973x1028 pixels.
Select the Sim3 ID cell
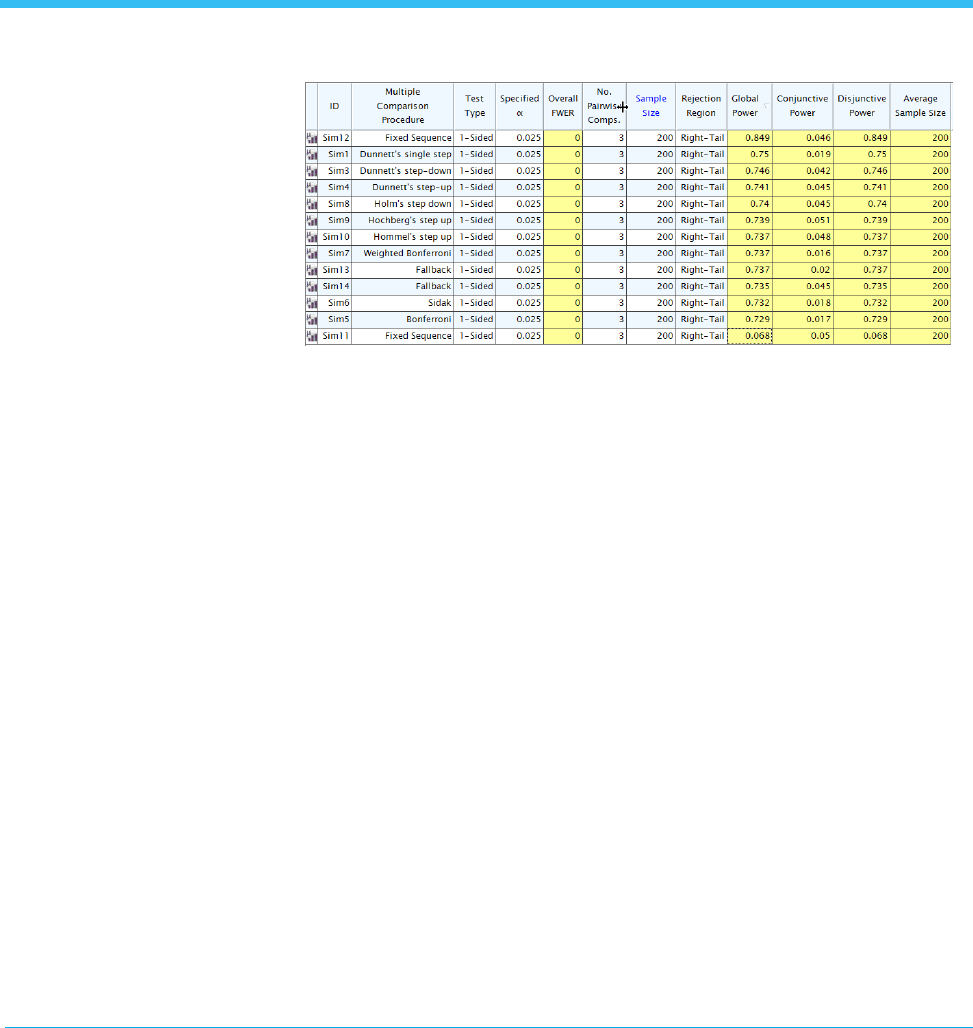334,171
